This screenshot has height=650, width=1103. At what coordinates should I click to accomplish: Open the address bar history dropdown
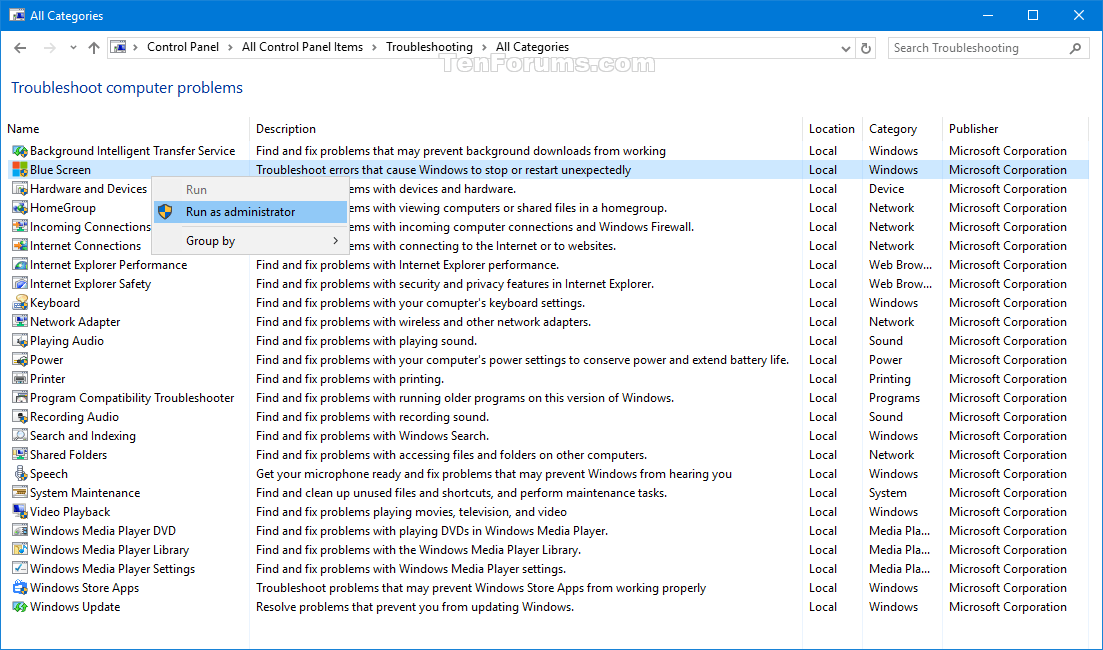pos(846,48)
